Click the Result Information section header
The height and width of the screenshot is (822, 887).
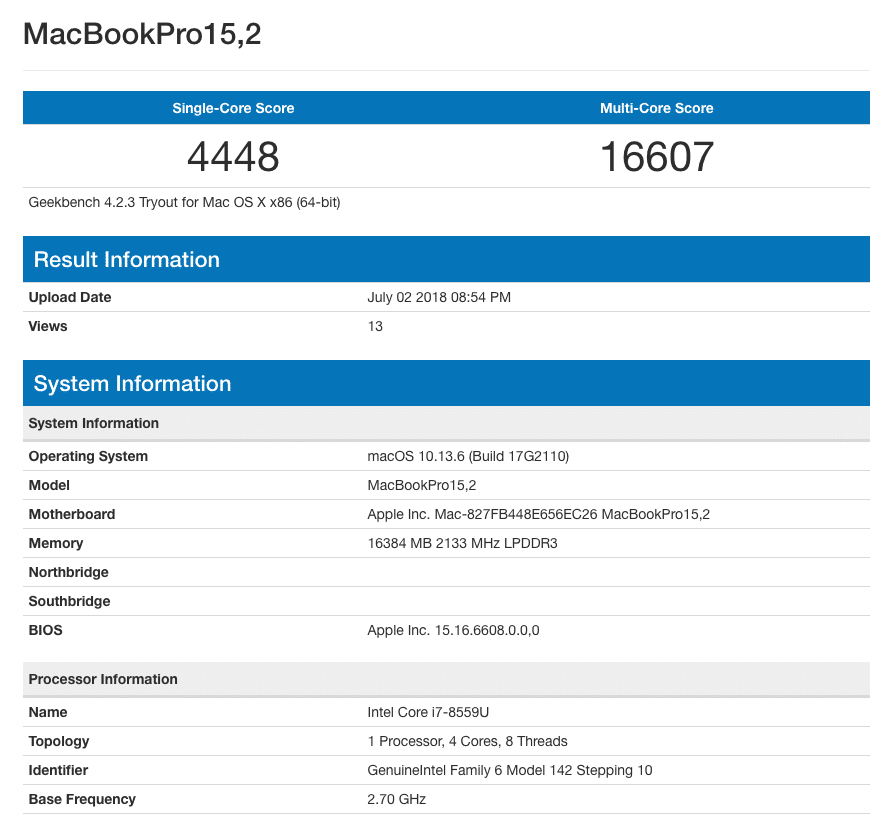pos(127,260)
